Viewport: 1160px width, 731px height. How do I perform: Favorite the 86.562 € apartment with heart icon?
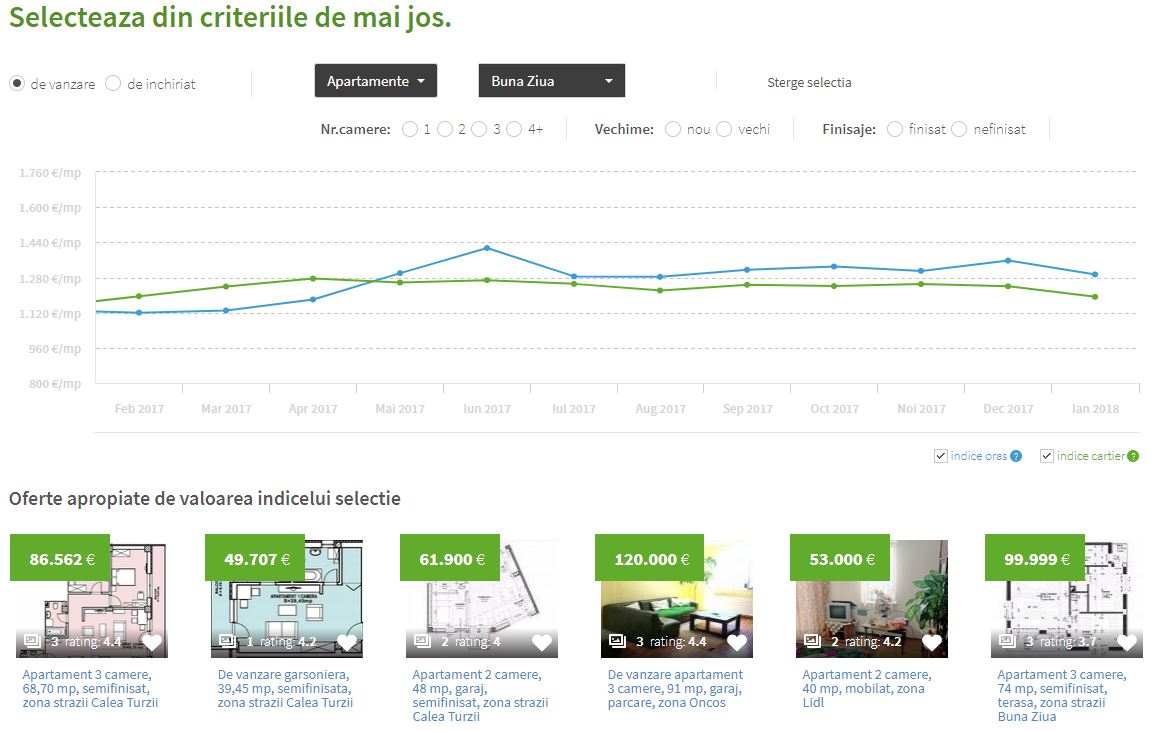click(x=152, y=642)
